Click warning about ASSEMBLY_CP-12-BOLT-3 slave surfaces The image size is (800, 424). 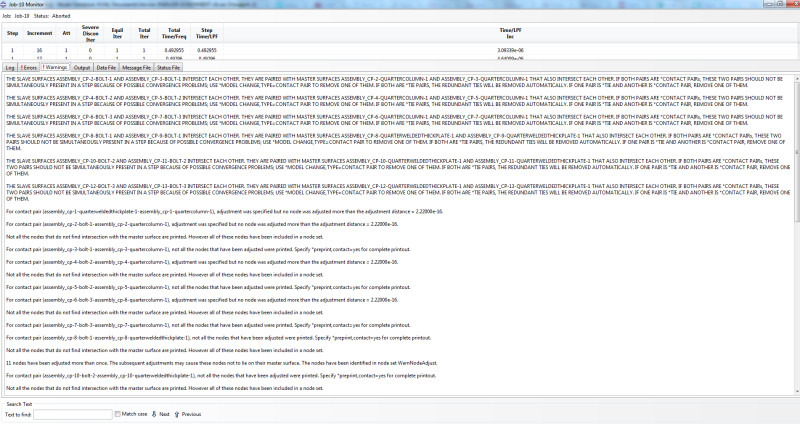(x=398, y=192)
